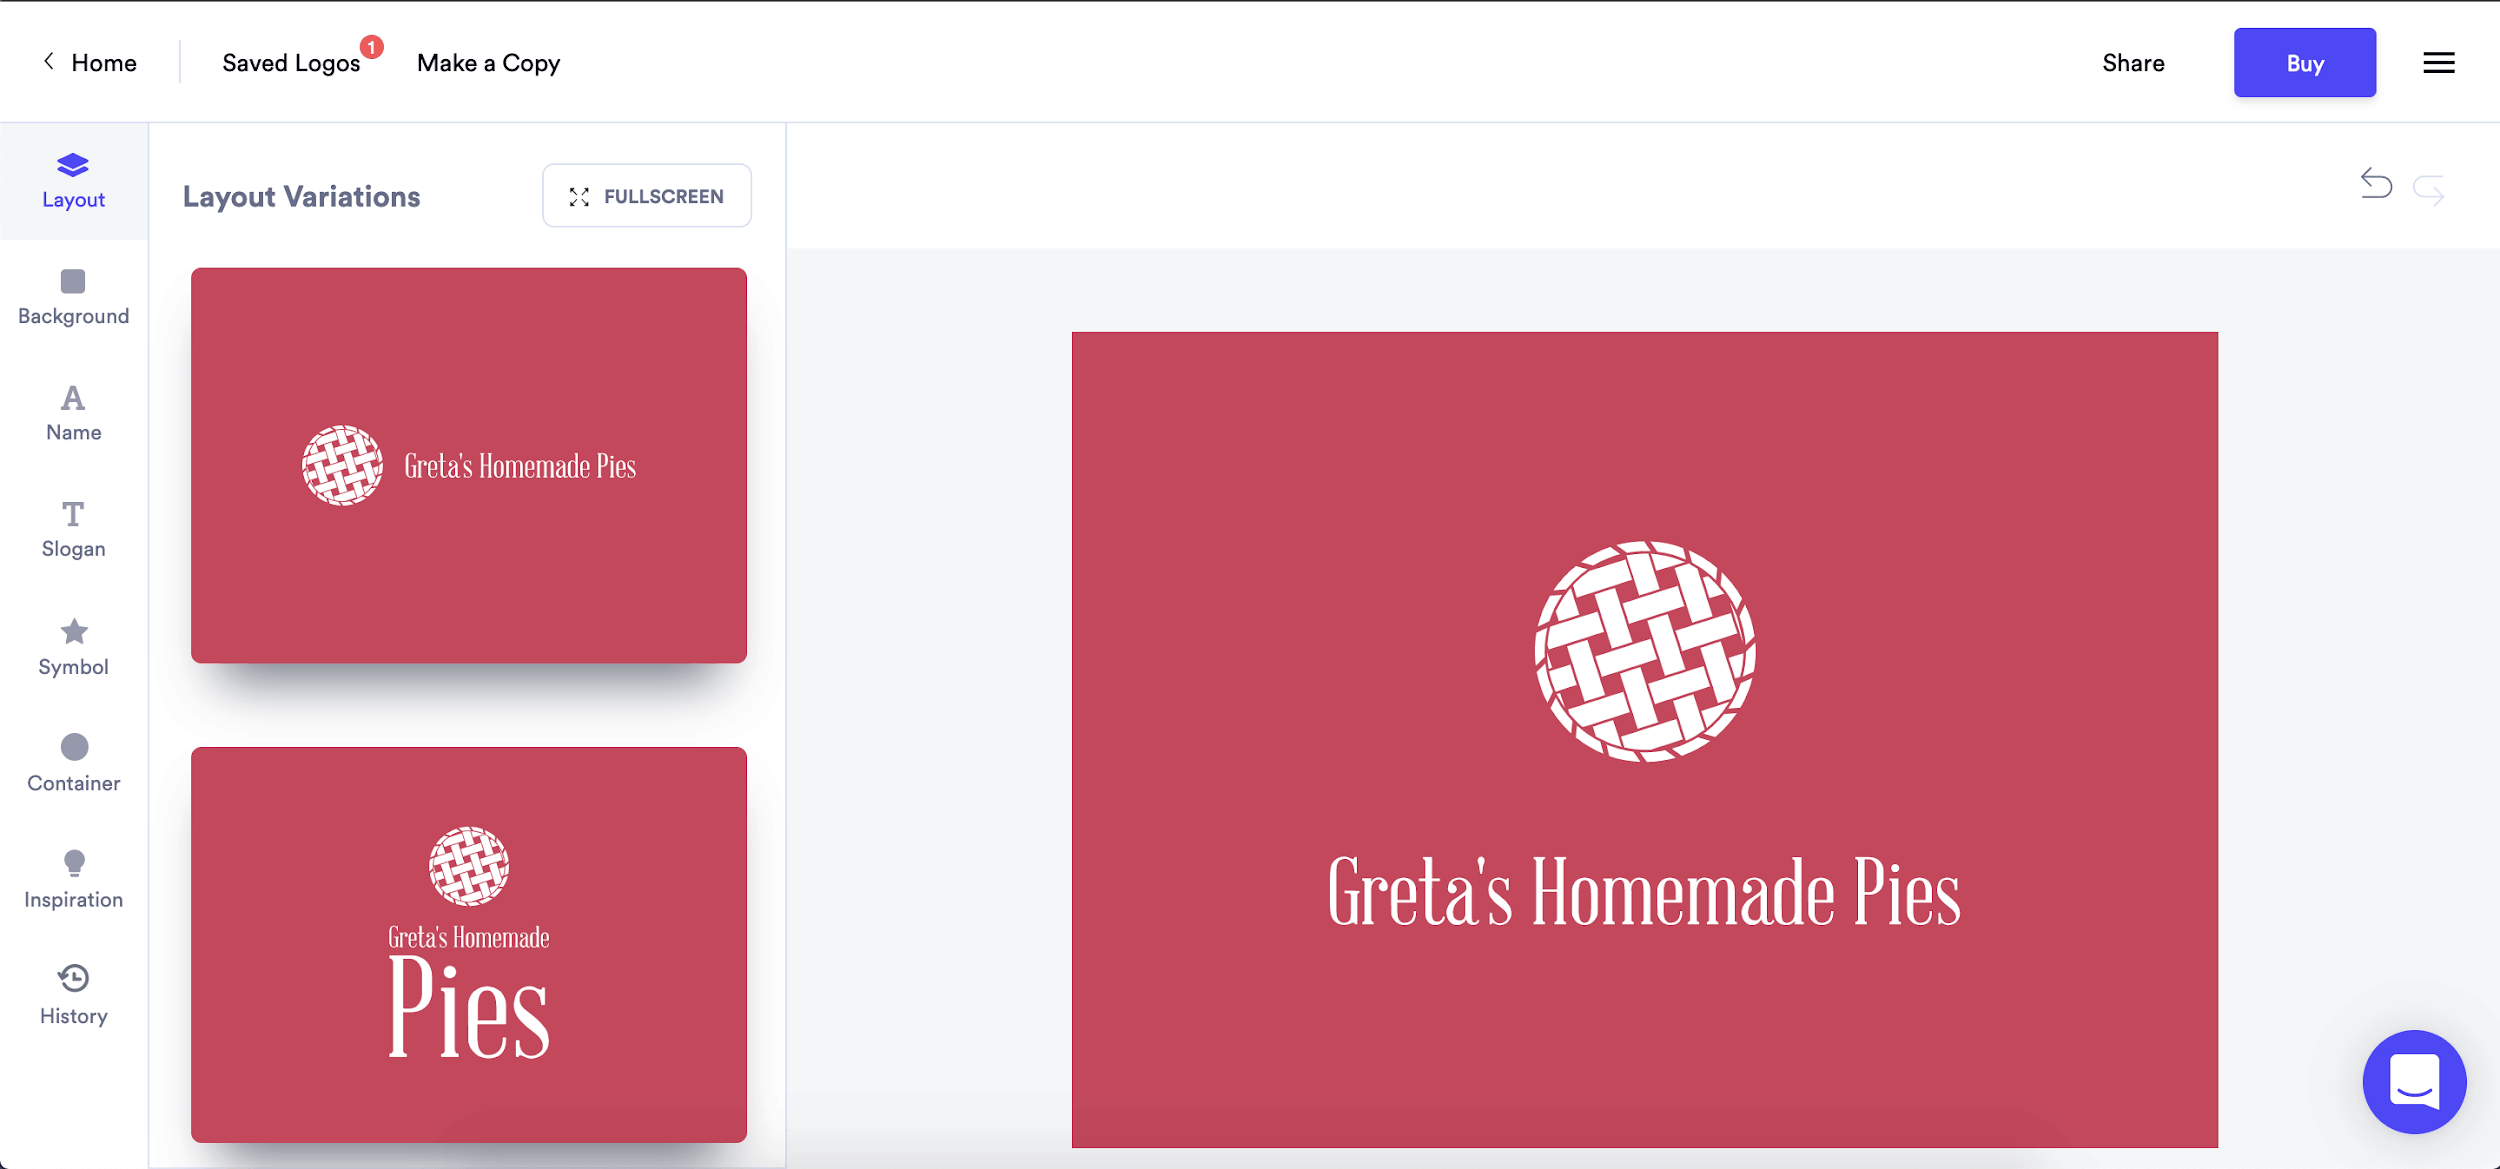
Task: Click the fullscreen layout toggle
Action: pyautogui.click(x=647, y=195)
